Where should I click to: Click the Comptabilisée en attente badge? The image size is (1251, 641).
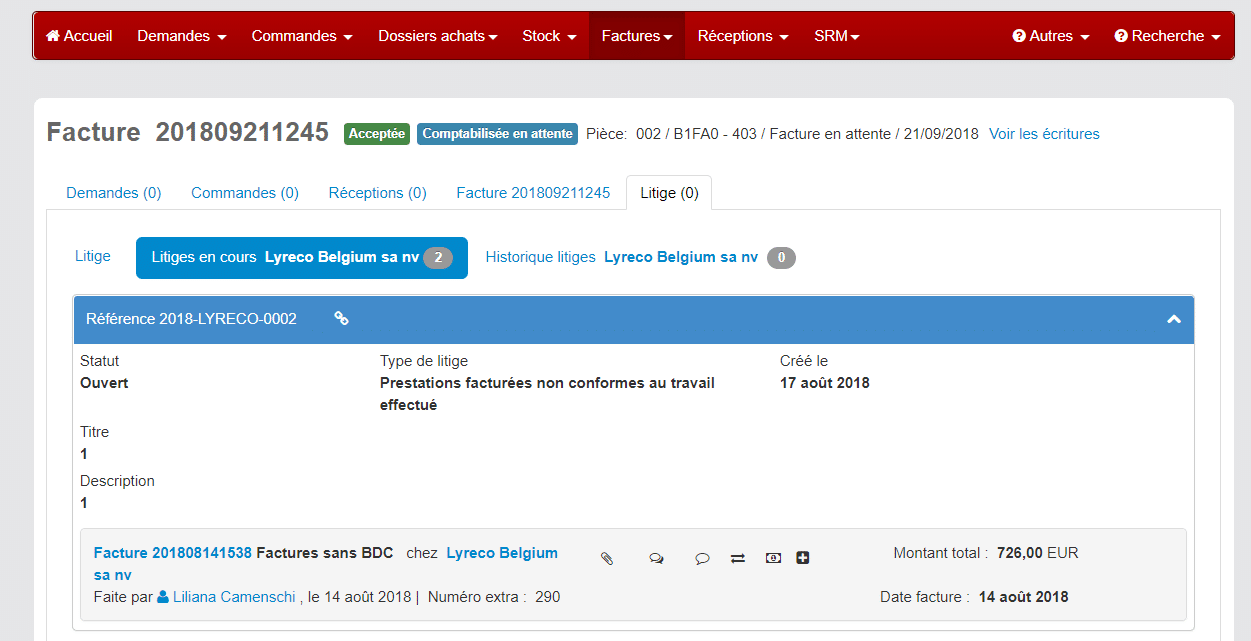[497, 134]
